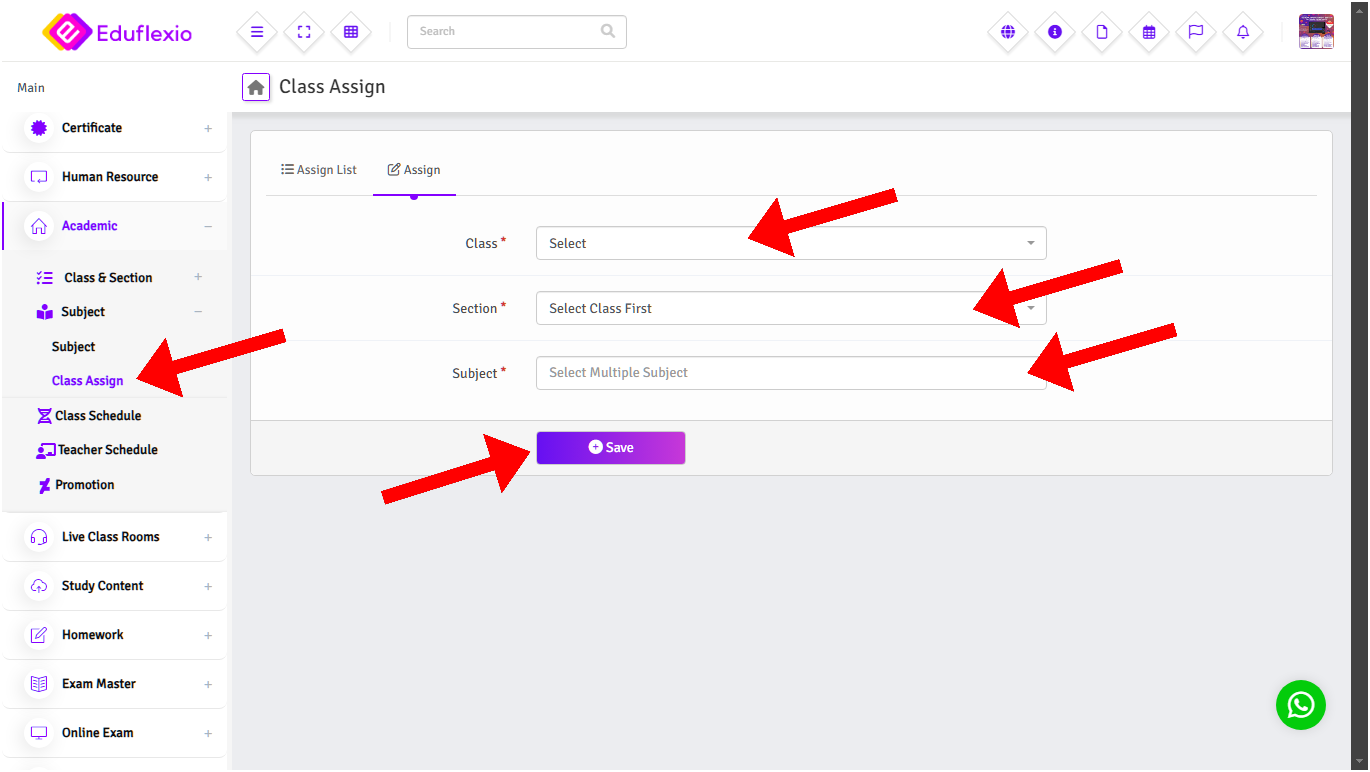The width and height of the screenshot is (1370, 772).
Task: Open the globe language icon
Action: point(1007,32)
